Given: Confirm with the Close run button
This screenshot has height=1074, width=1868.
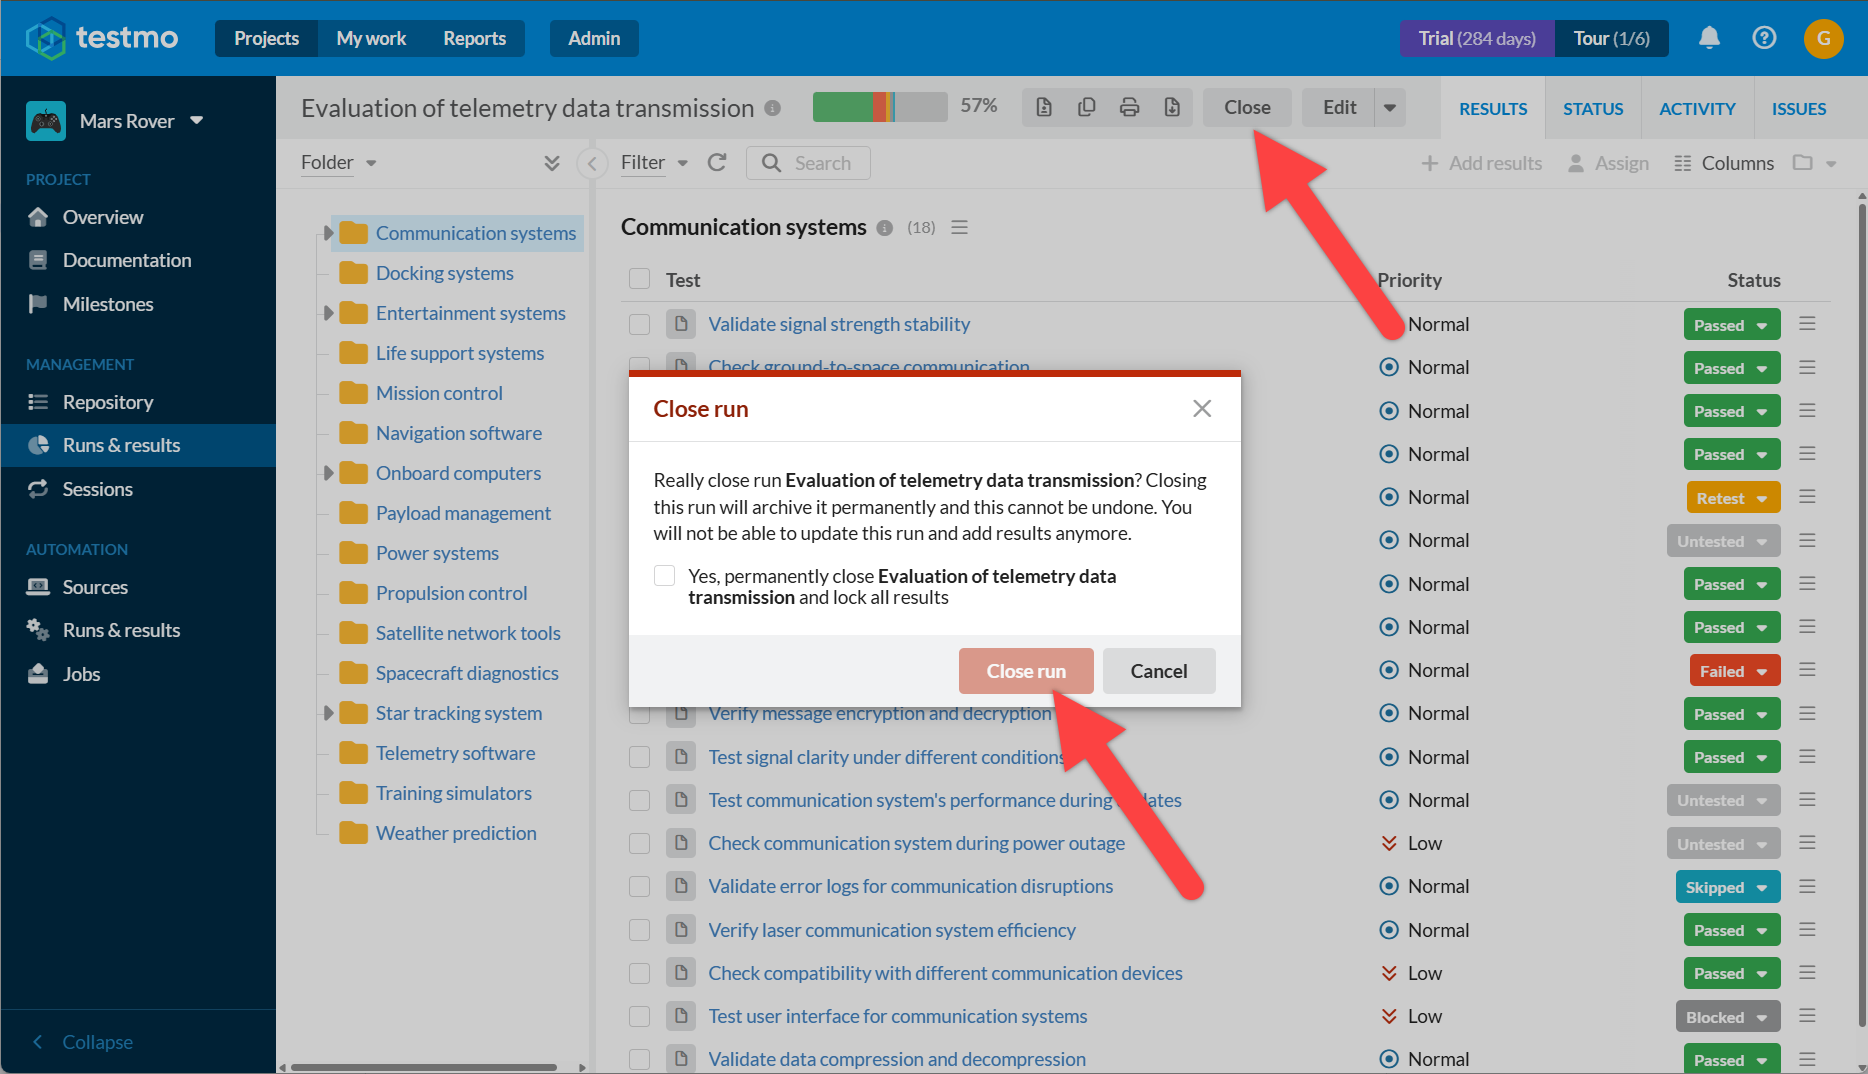Looking at the screenshot, I should tap(1026, 671).
